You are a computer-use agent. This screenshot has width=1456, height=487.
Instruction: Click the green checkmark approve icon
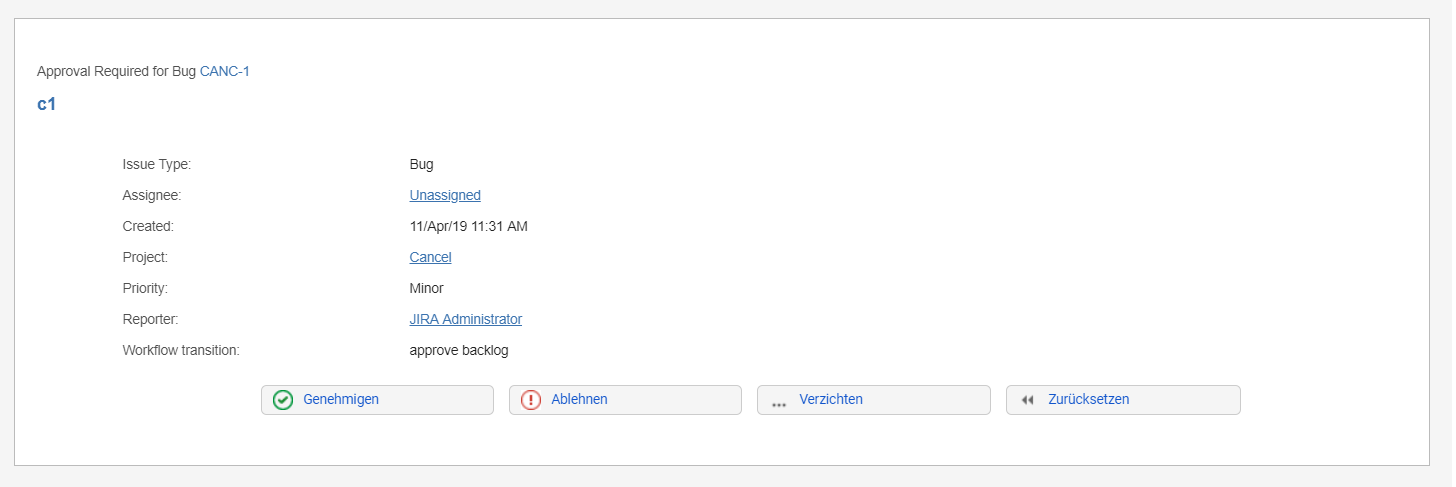point(283,400)
